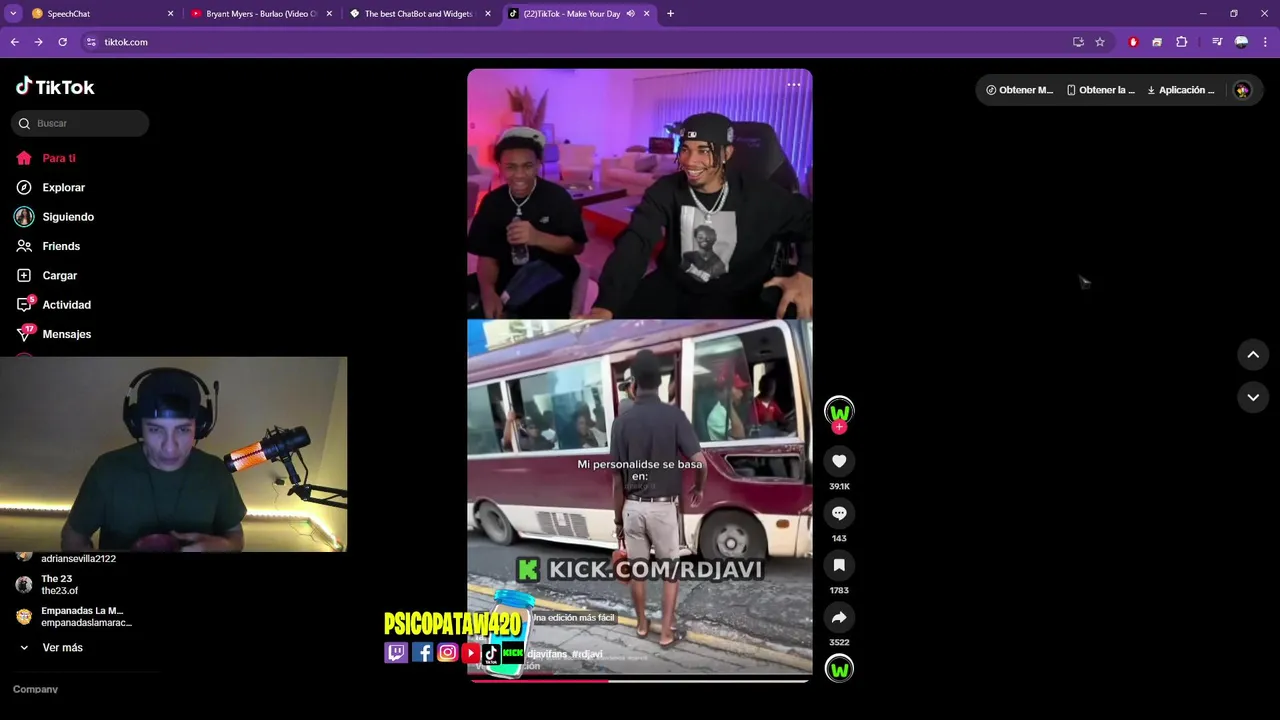
Task: Open the Chrome extensions puzzle icon
Action: [x=1182, y=42]
